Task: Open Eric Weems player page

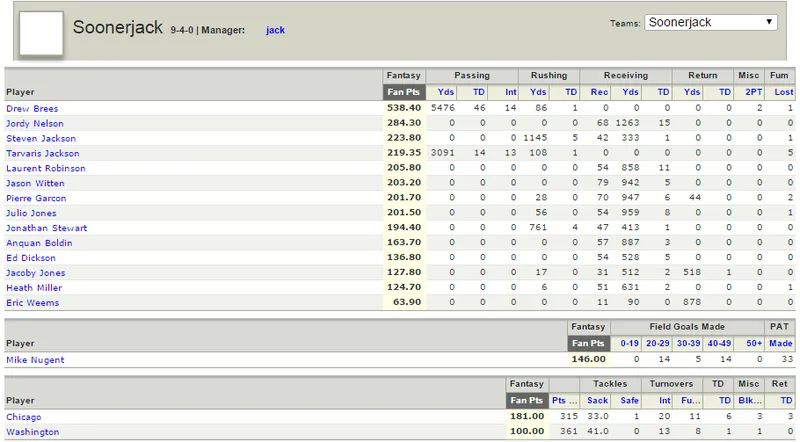Action: pos(33,303)
